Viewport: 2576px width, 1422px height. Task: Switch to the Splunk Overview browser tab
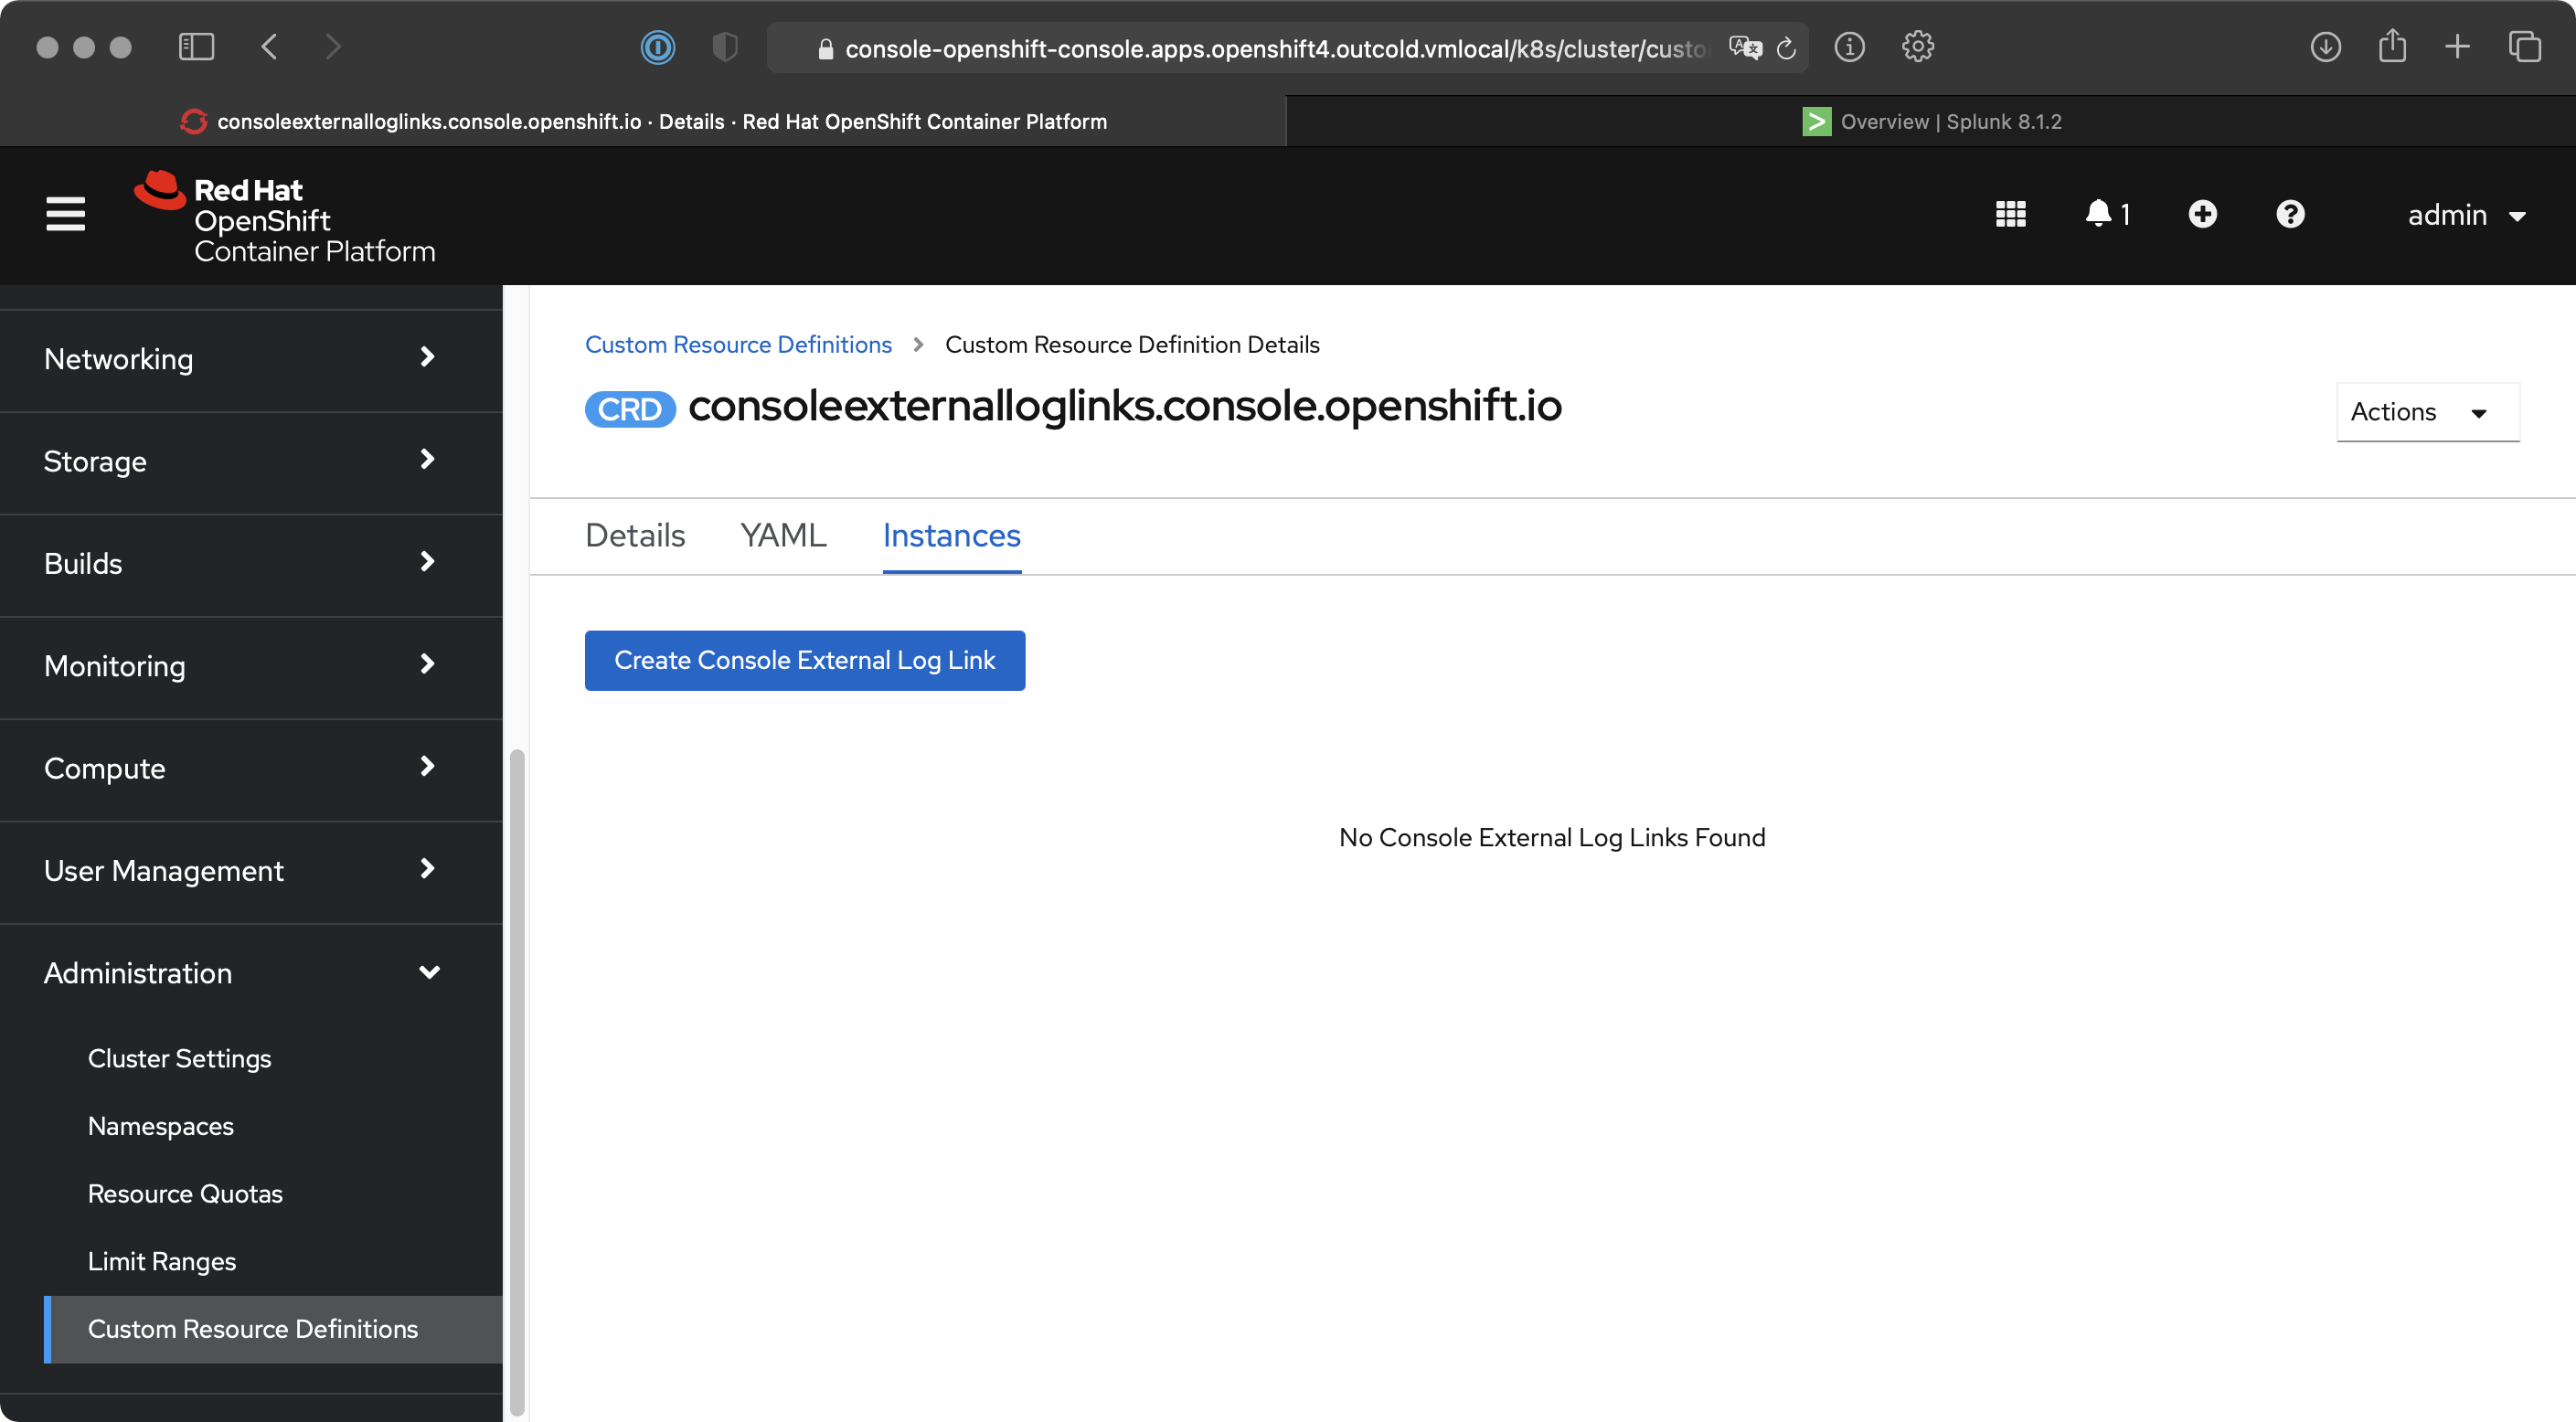(x=1931, y=121)
